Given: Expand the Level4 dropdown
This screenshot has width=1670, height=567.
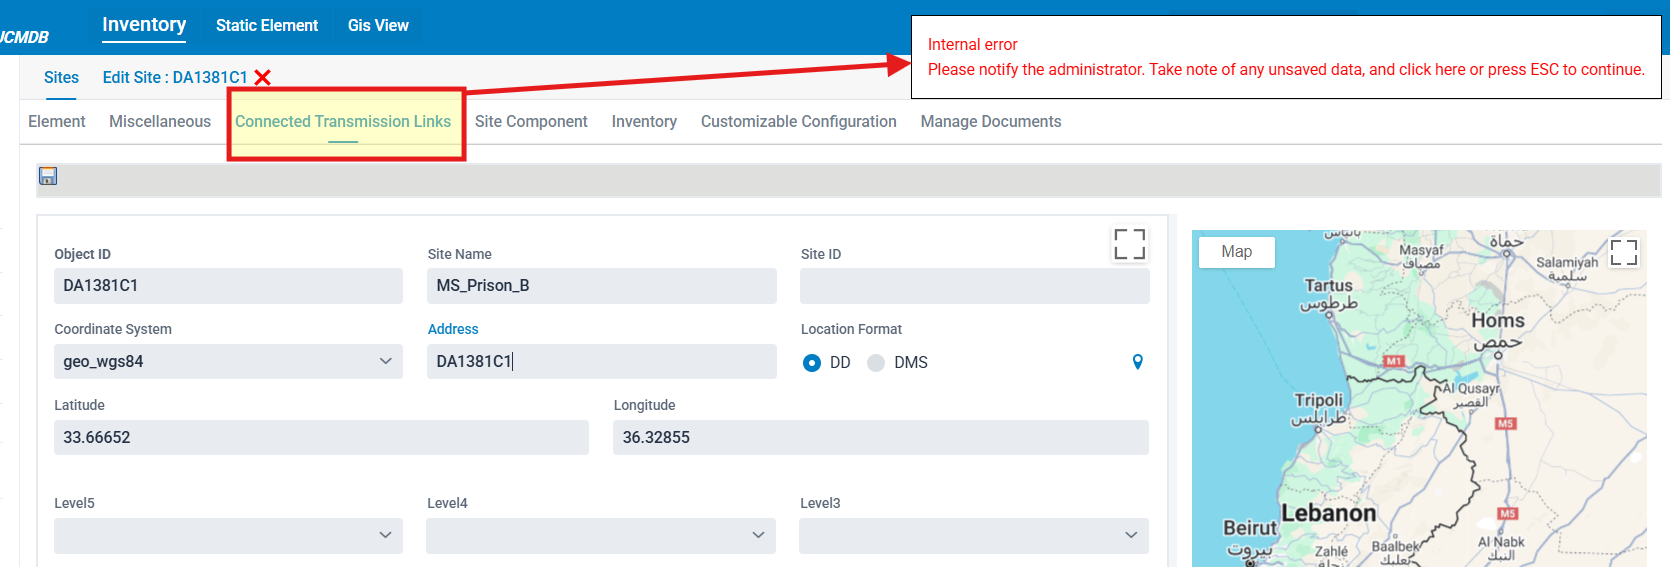Looking at the screenshot, I should tap(600, 536).
